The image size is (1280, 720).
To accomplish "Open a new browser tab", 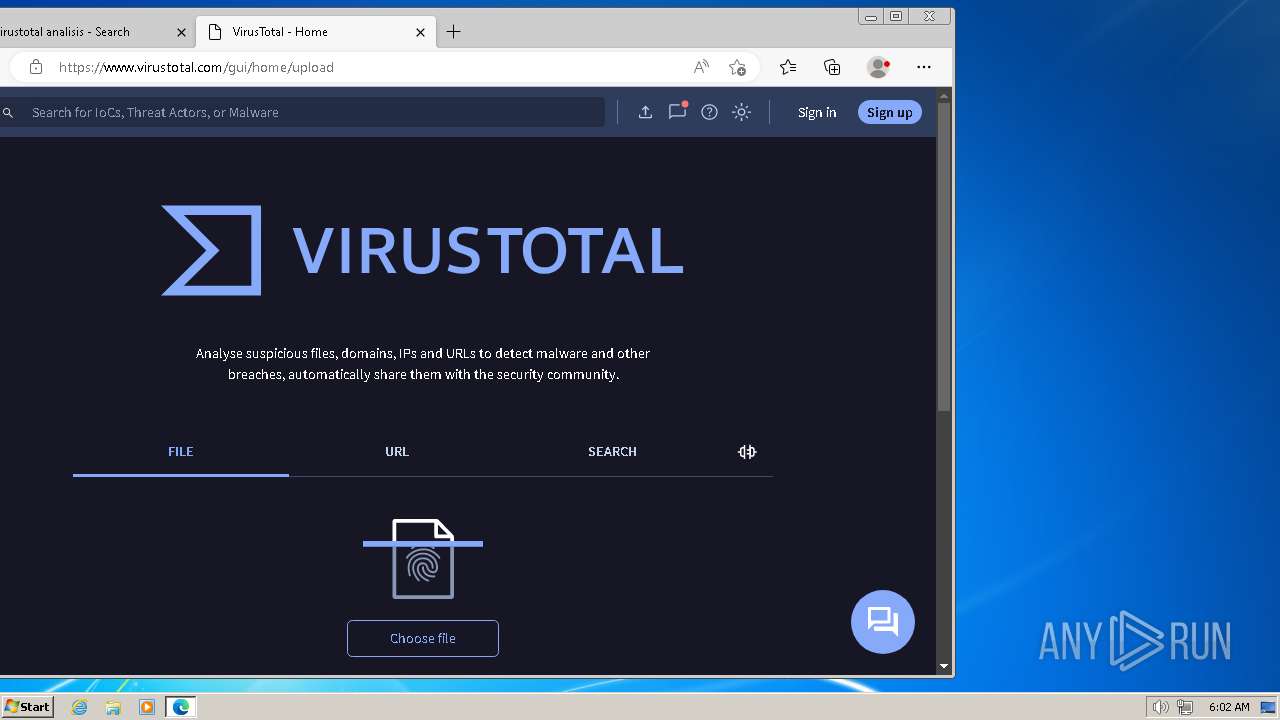I will coord(453,32).
